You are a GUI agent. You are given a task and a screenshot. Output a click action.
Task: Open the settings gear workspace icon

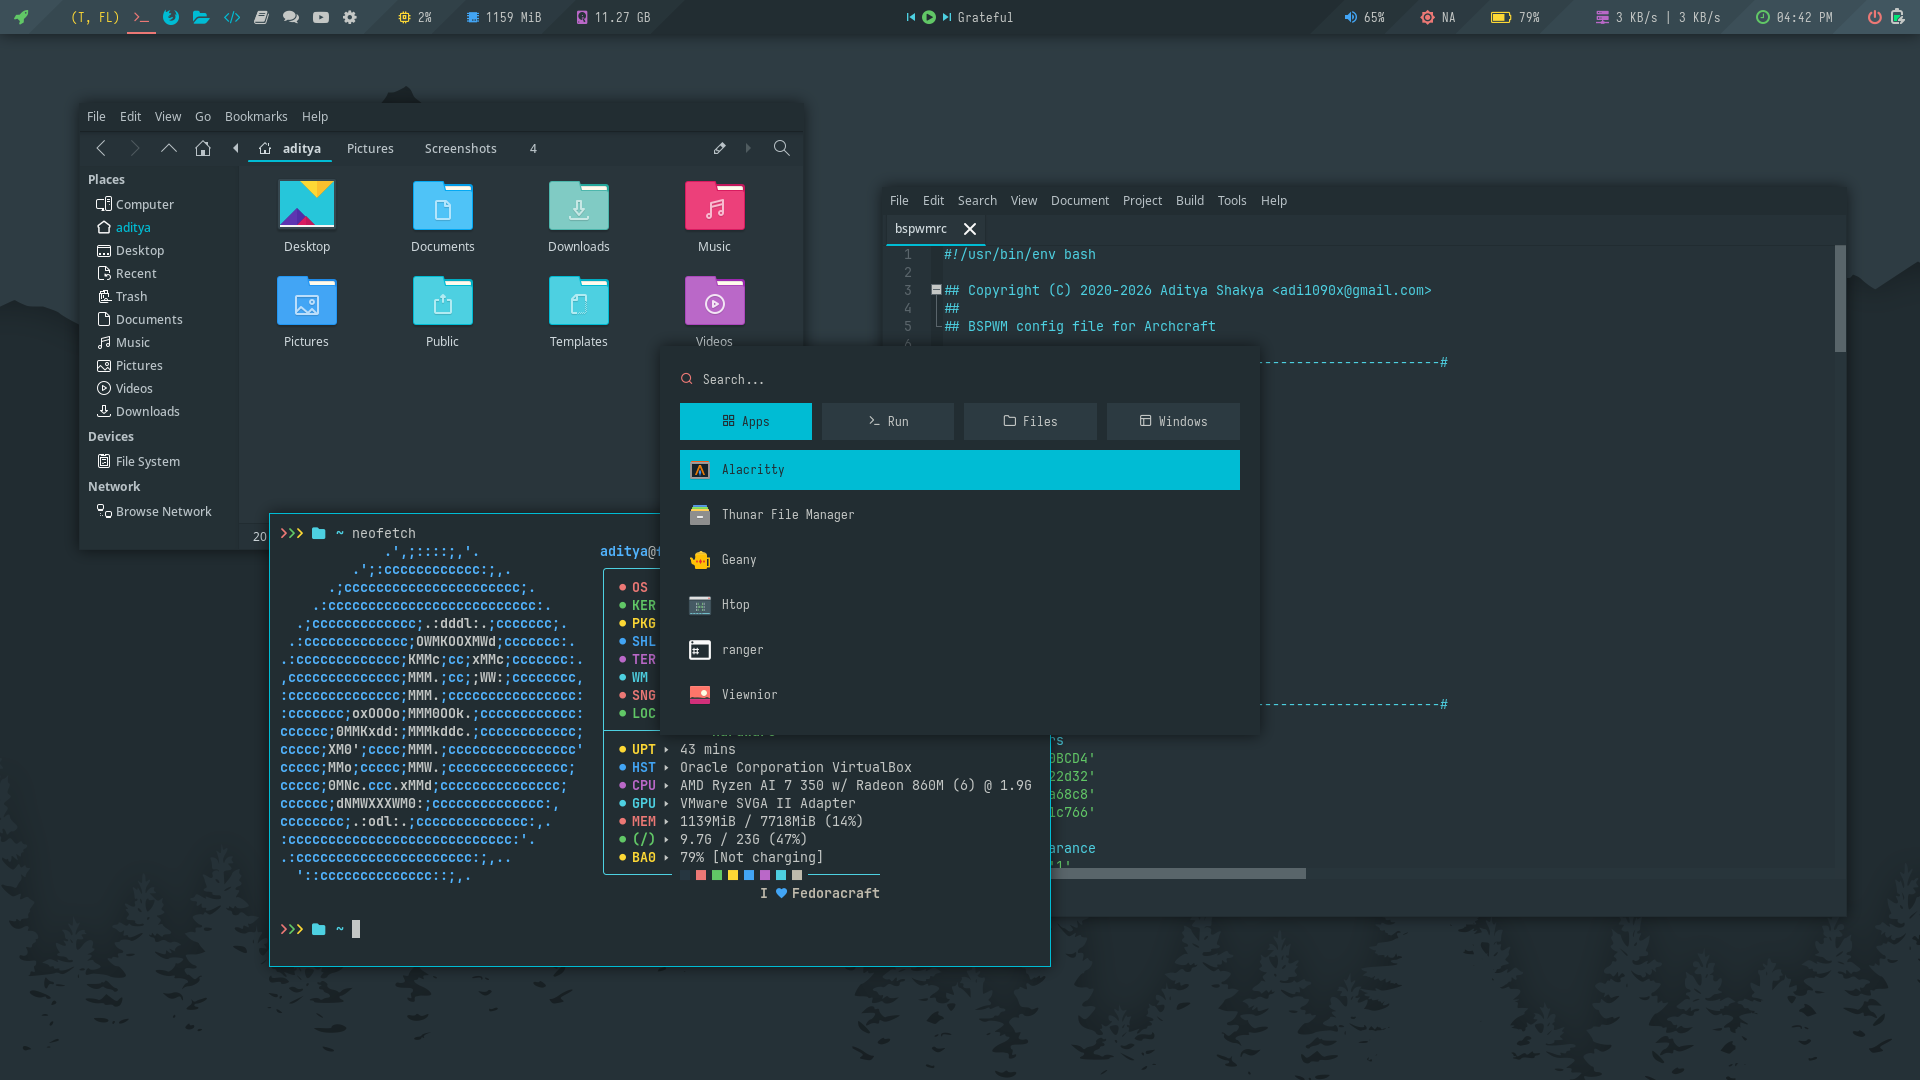(x=350, y=17)
